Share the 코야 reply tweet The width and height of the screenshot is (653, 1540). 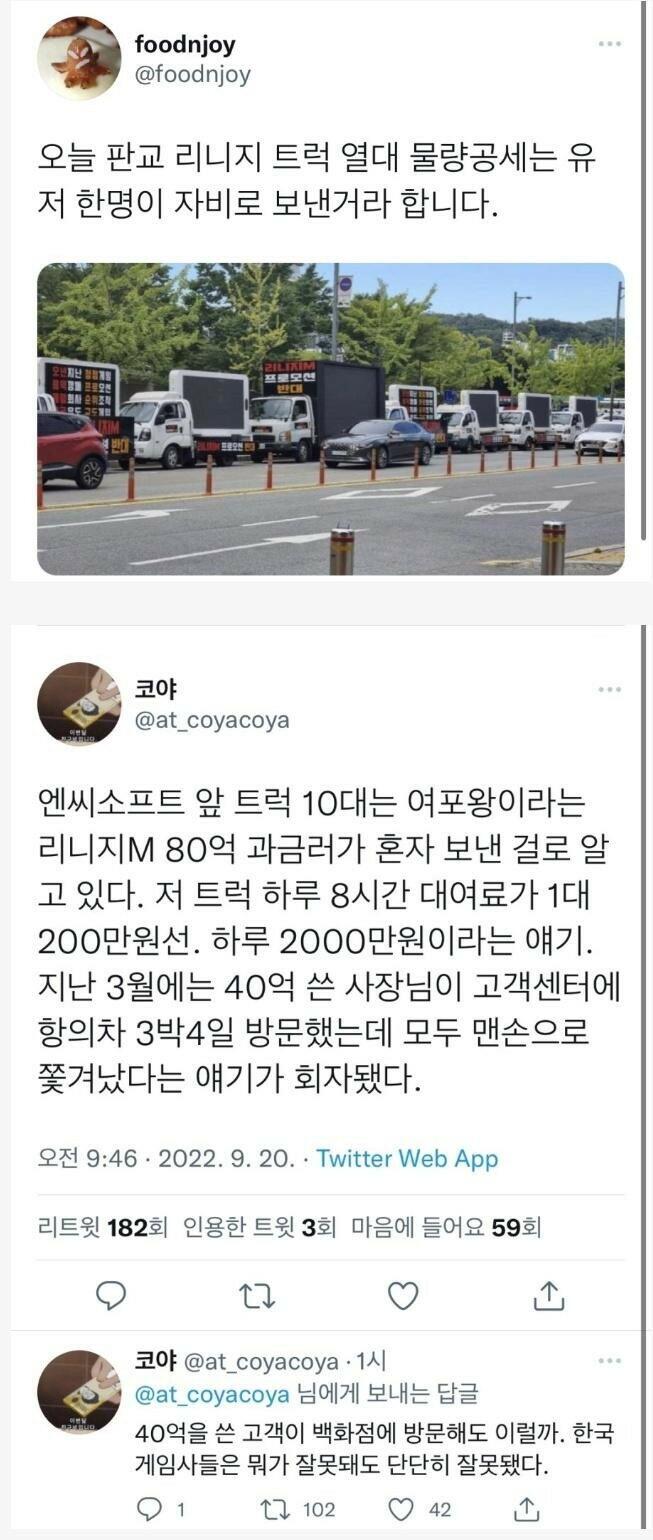(x=527, y=1508)
